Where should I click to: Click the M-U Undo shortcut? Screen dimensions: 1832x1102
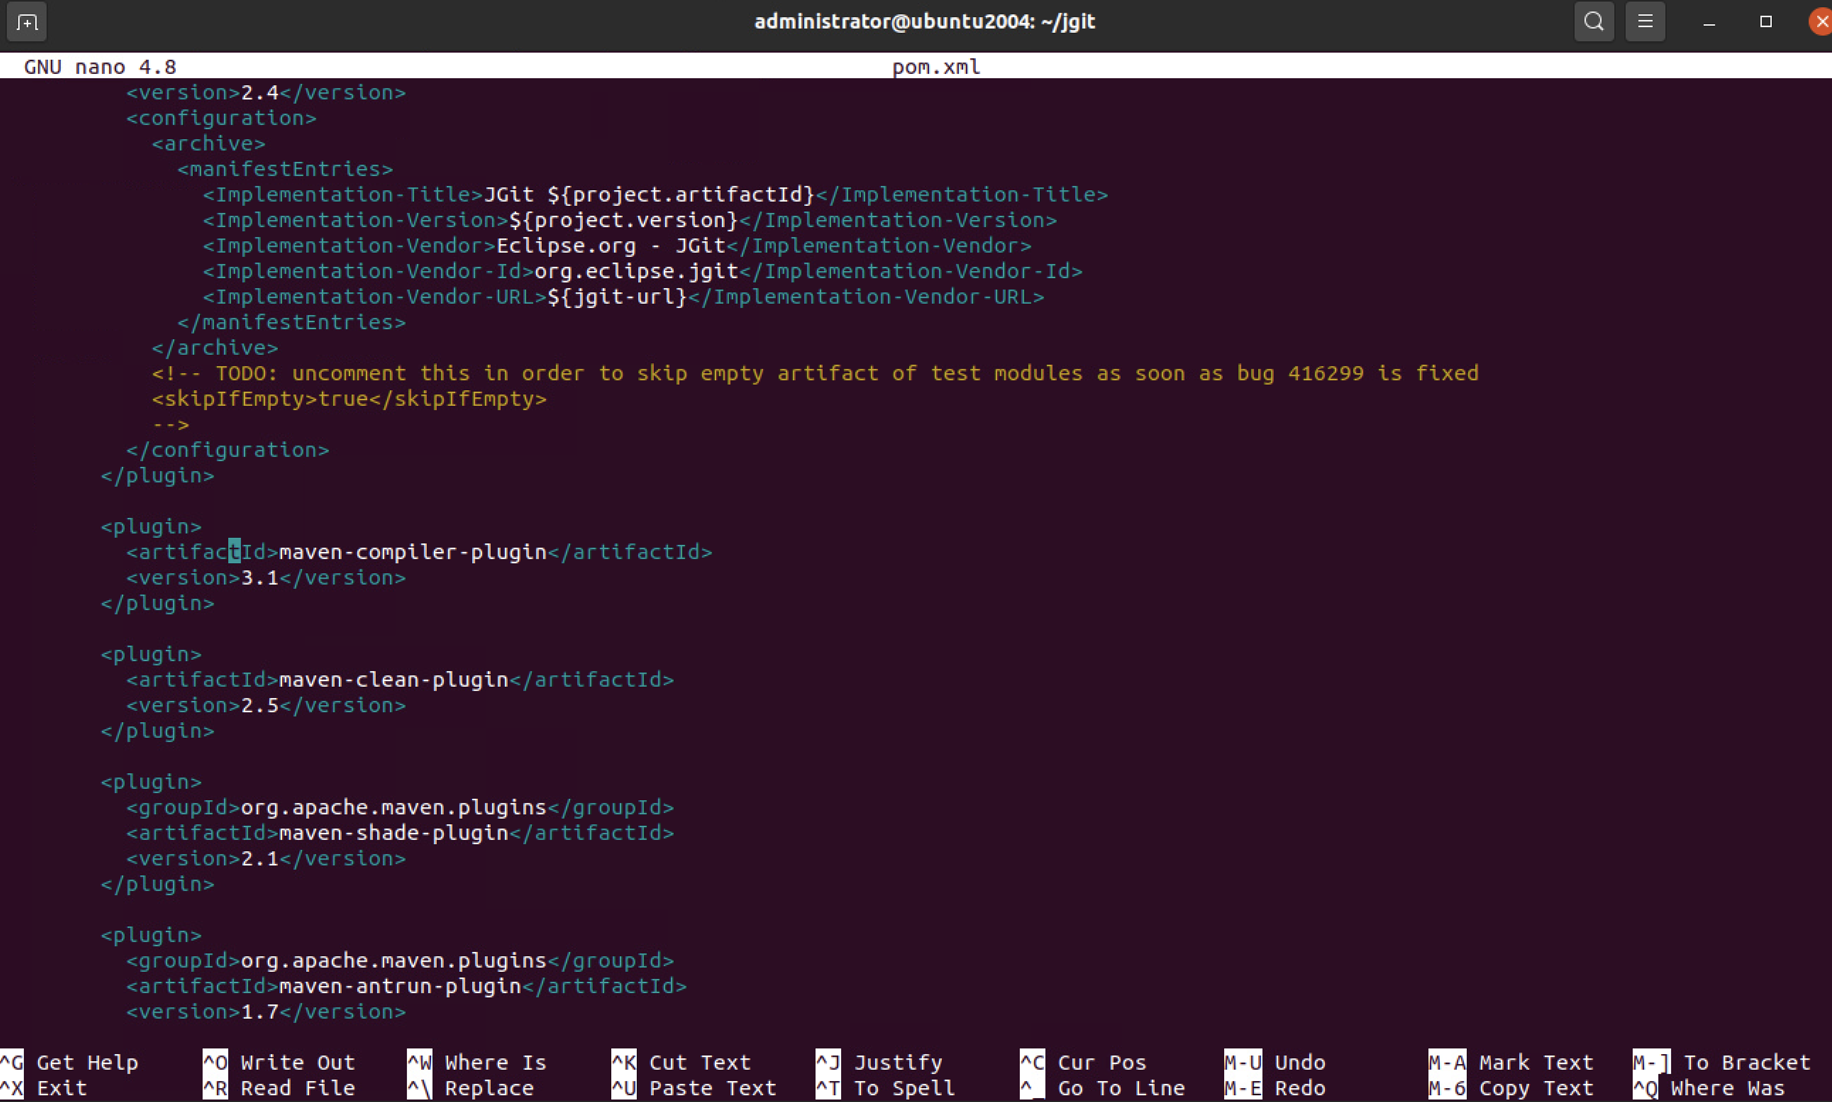pyautogui.click(x=1275, y=1062)
